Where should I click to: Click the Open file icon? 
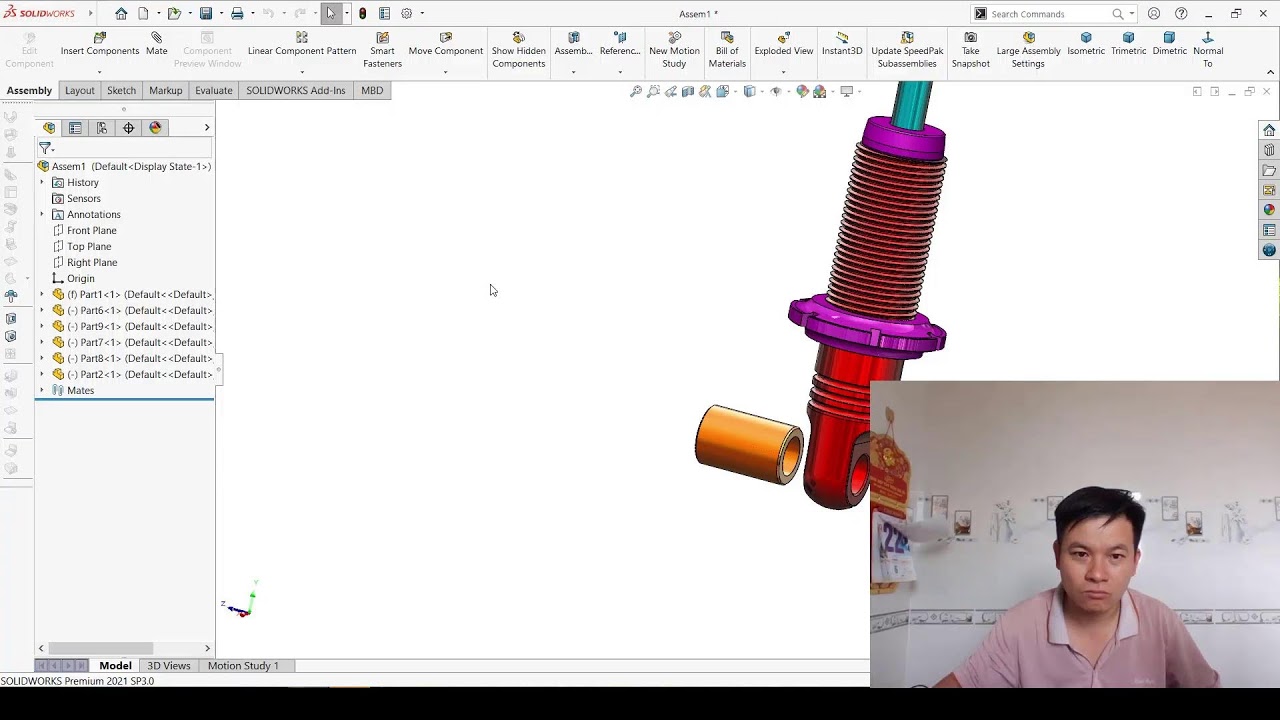click(x=174, y=14)
